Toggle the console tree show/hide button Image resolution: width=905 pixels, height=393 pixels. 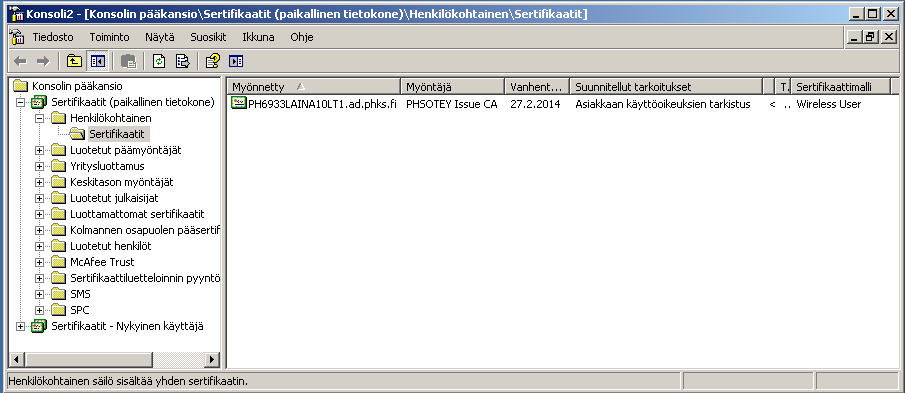(98, 61)
